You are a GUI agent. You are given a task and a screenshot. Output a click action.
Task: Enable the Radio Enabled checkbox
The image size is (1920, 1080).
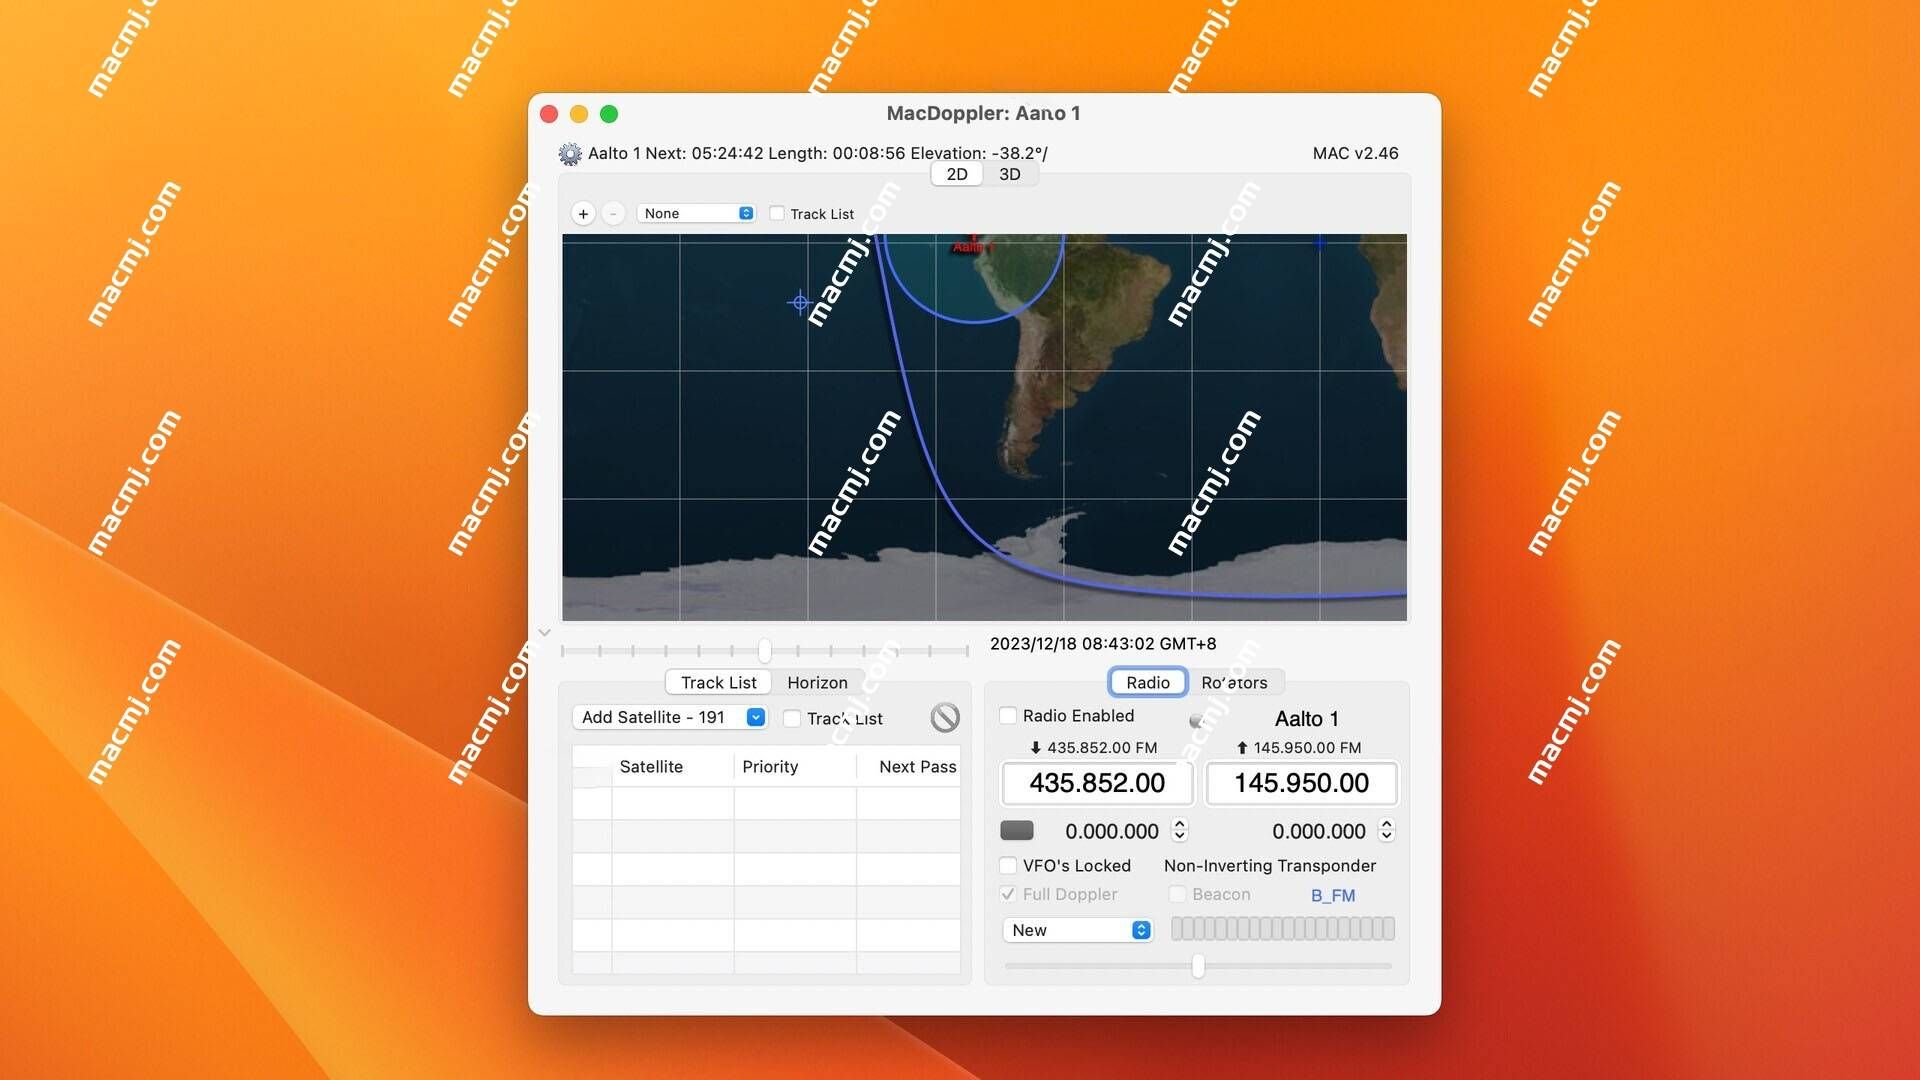pyautogui.click(x=1008, y=715)
